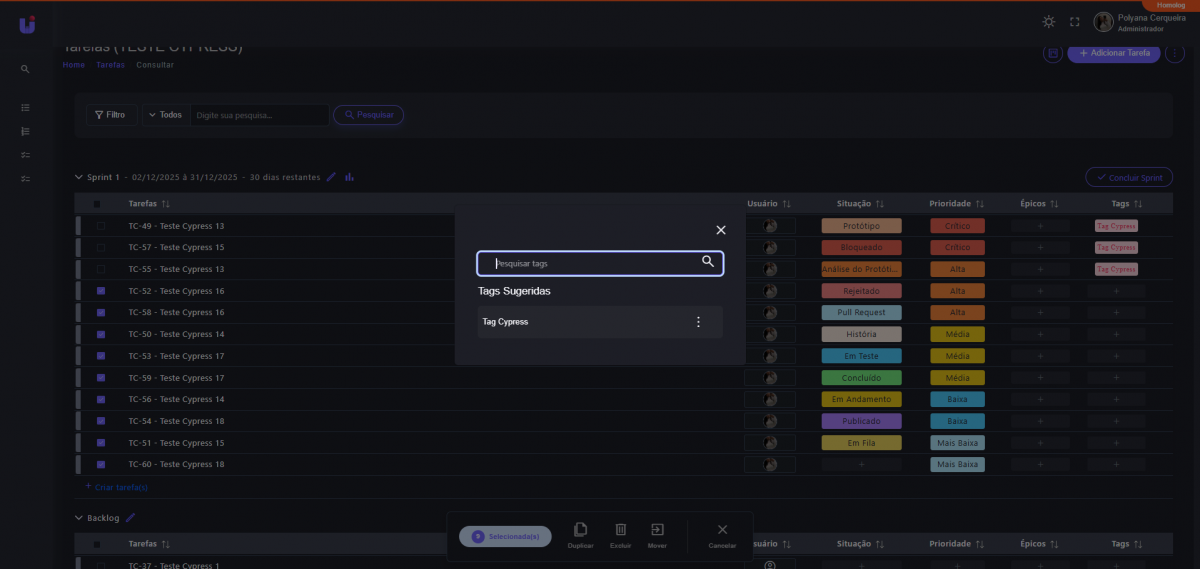Click the Mover icon in action bar

click(657, 530)
